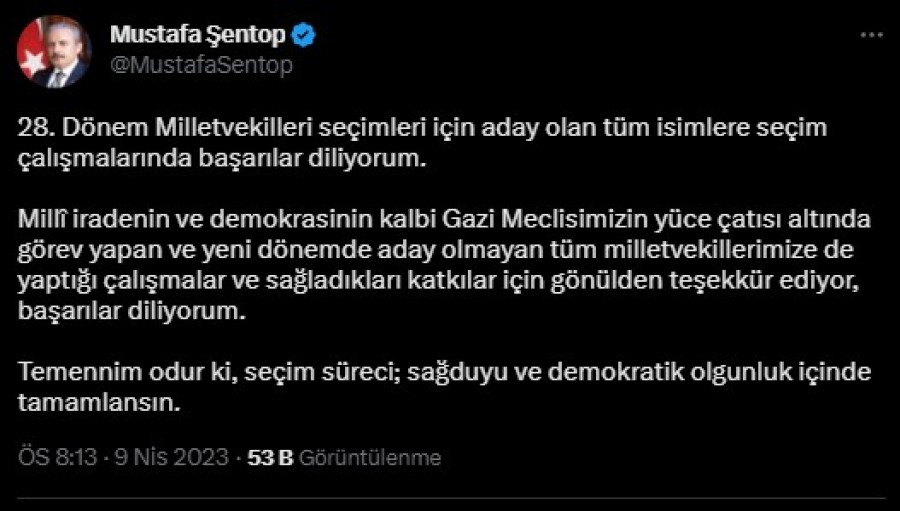Click the blue verified badge
The image size is (900, 511).
click(304, 37)
